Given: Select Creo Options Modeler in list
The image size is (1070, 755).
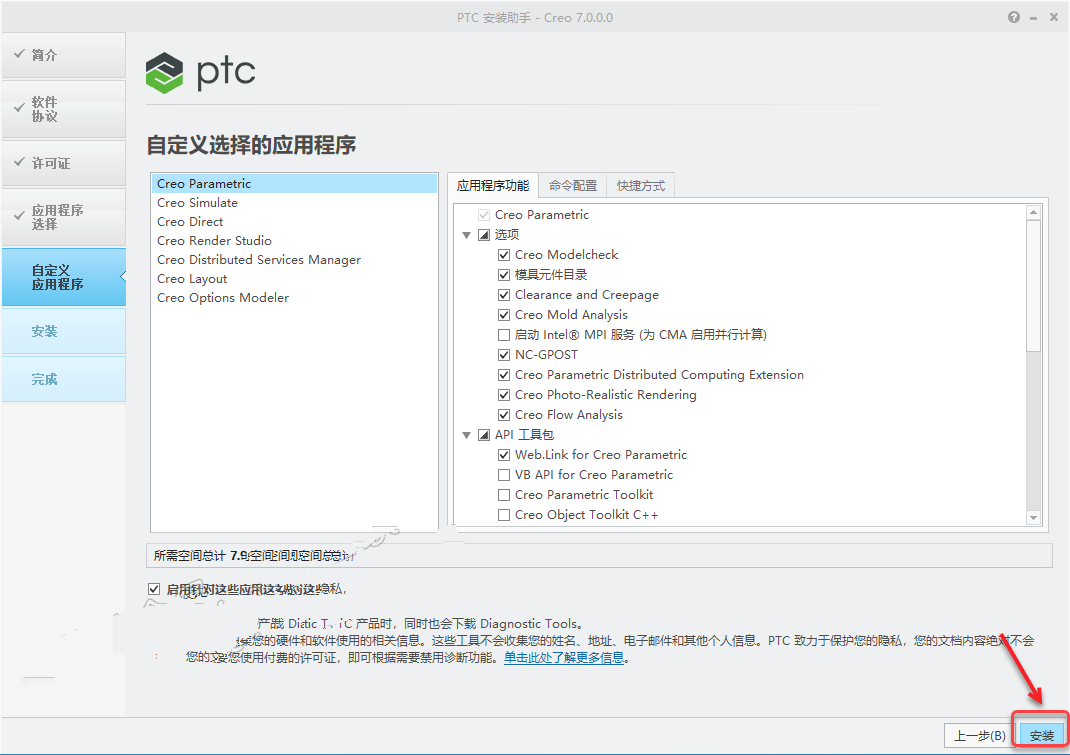Looking at the screenshot, I should tap(294, 298).
